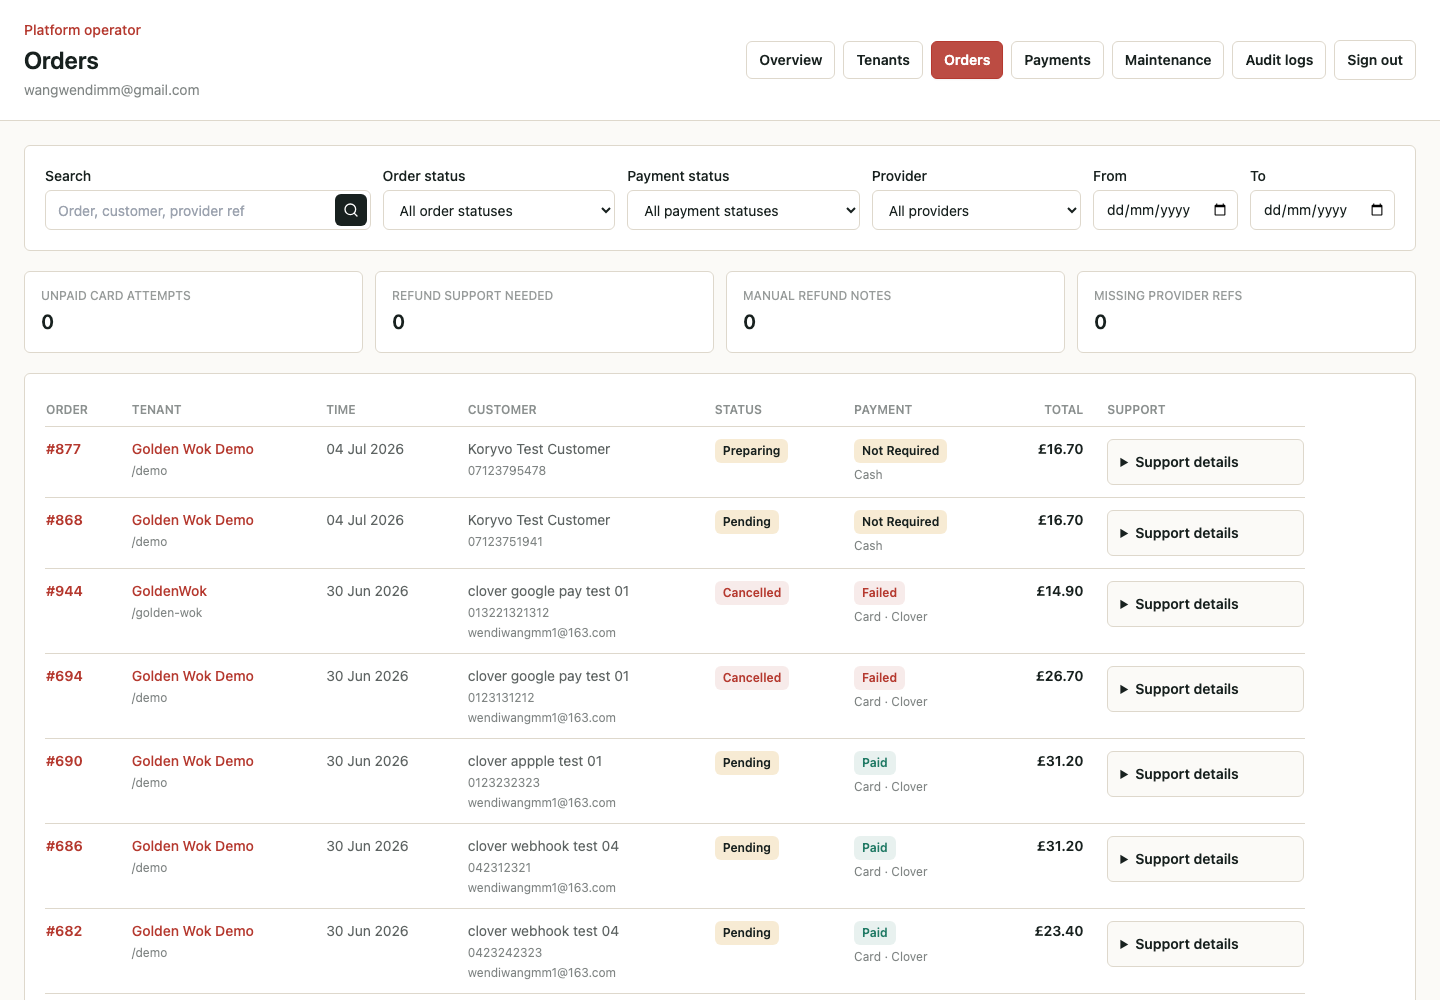Expand Support details for order #686
The width and height of the screenshot is (1440, 1000).
1205,859
